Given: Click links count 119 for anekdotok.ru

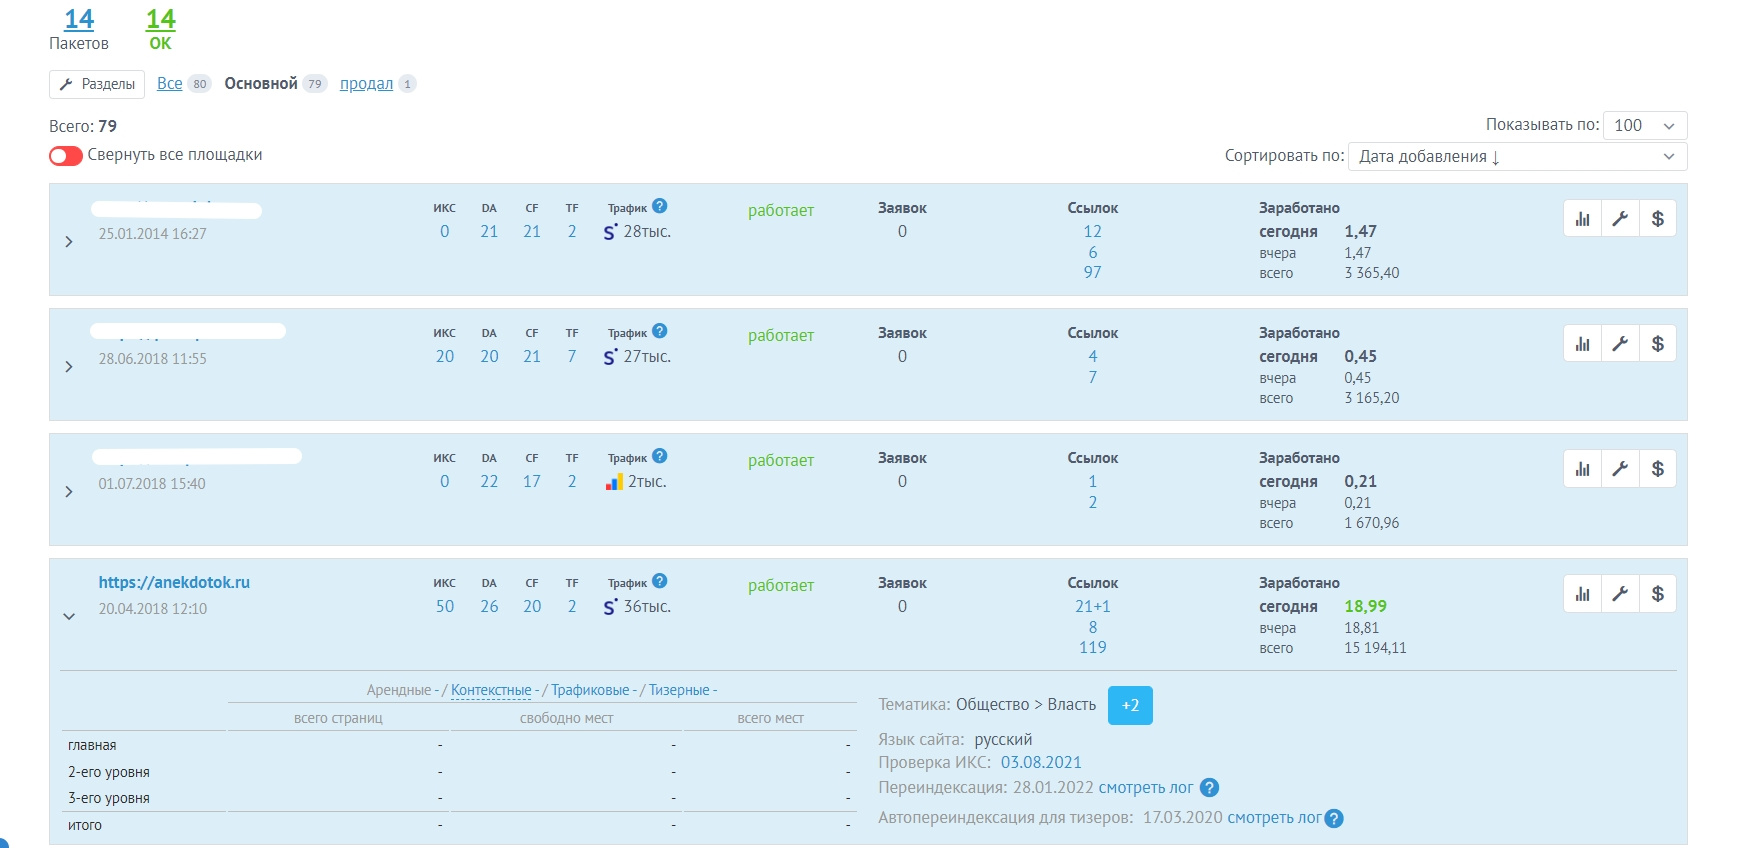Looking at the screenshot, I should [x=1092, y=648].
